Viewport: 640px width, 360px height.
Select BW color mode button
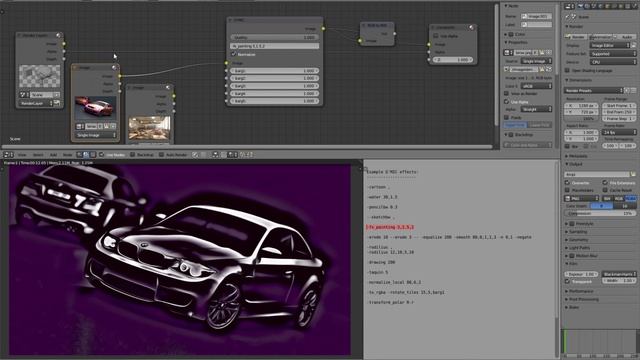click(x=607, y=198)
